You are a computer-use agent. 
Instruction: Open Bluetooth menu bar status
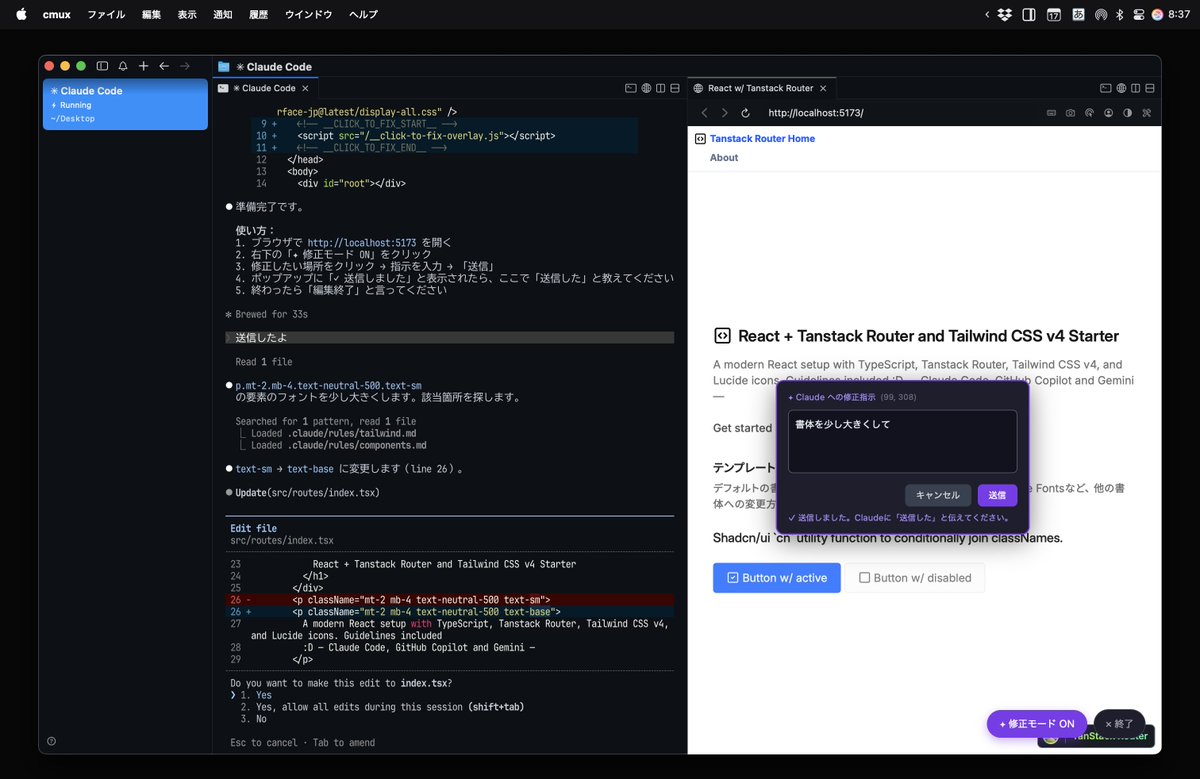pos(1120,14)
